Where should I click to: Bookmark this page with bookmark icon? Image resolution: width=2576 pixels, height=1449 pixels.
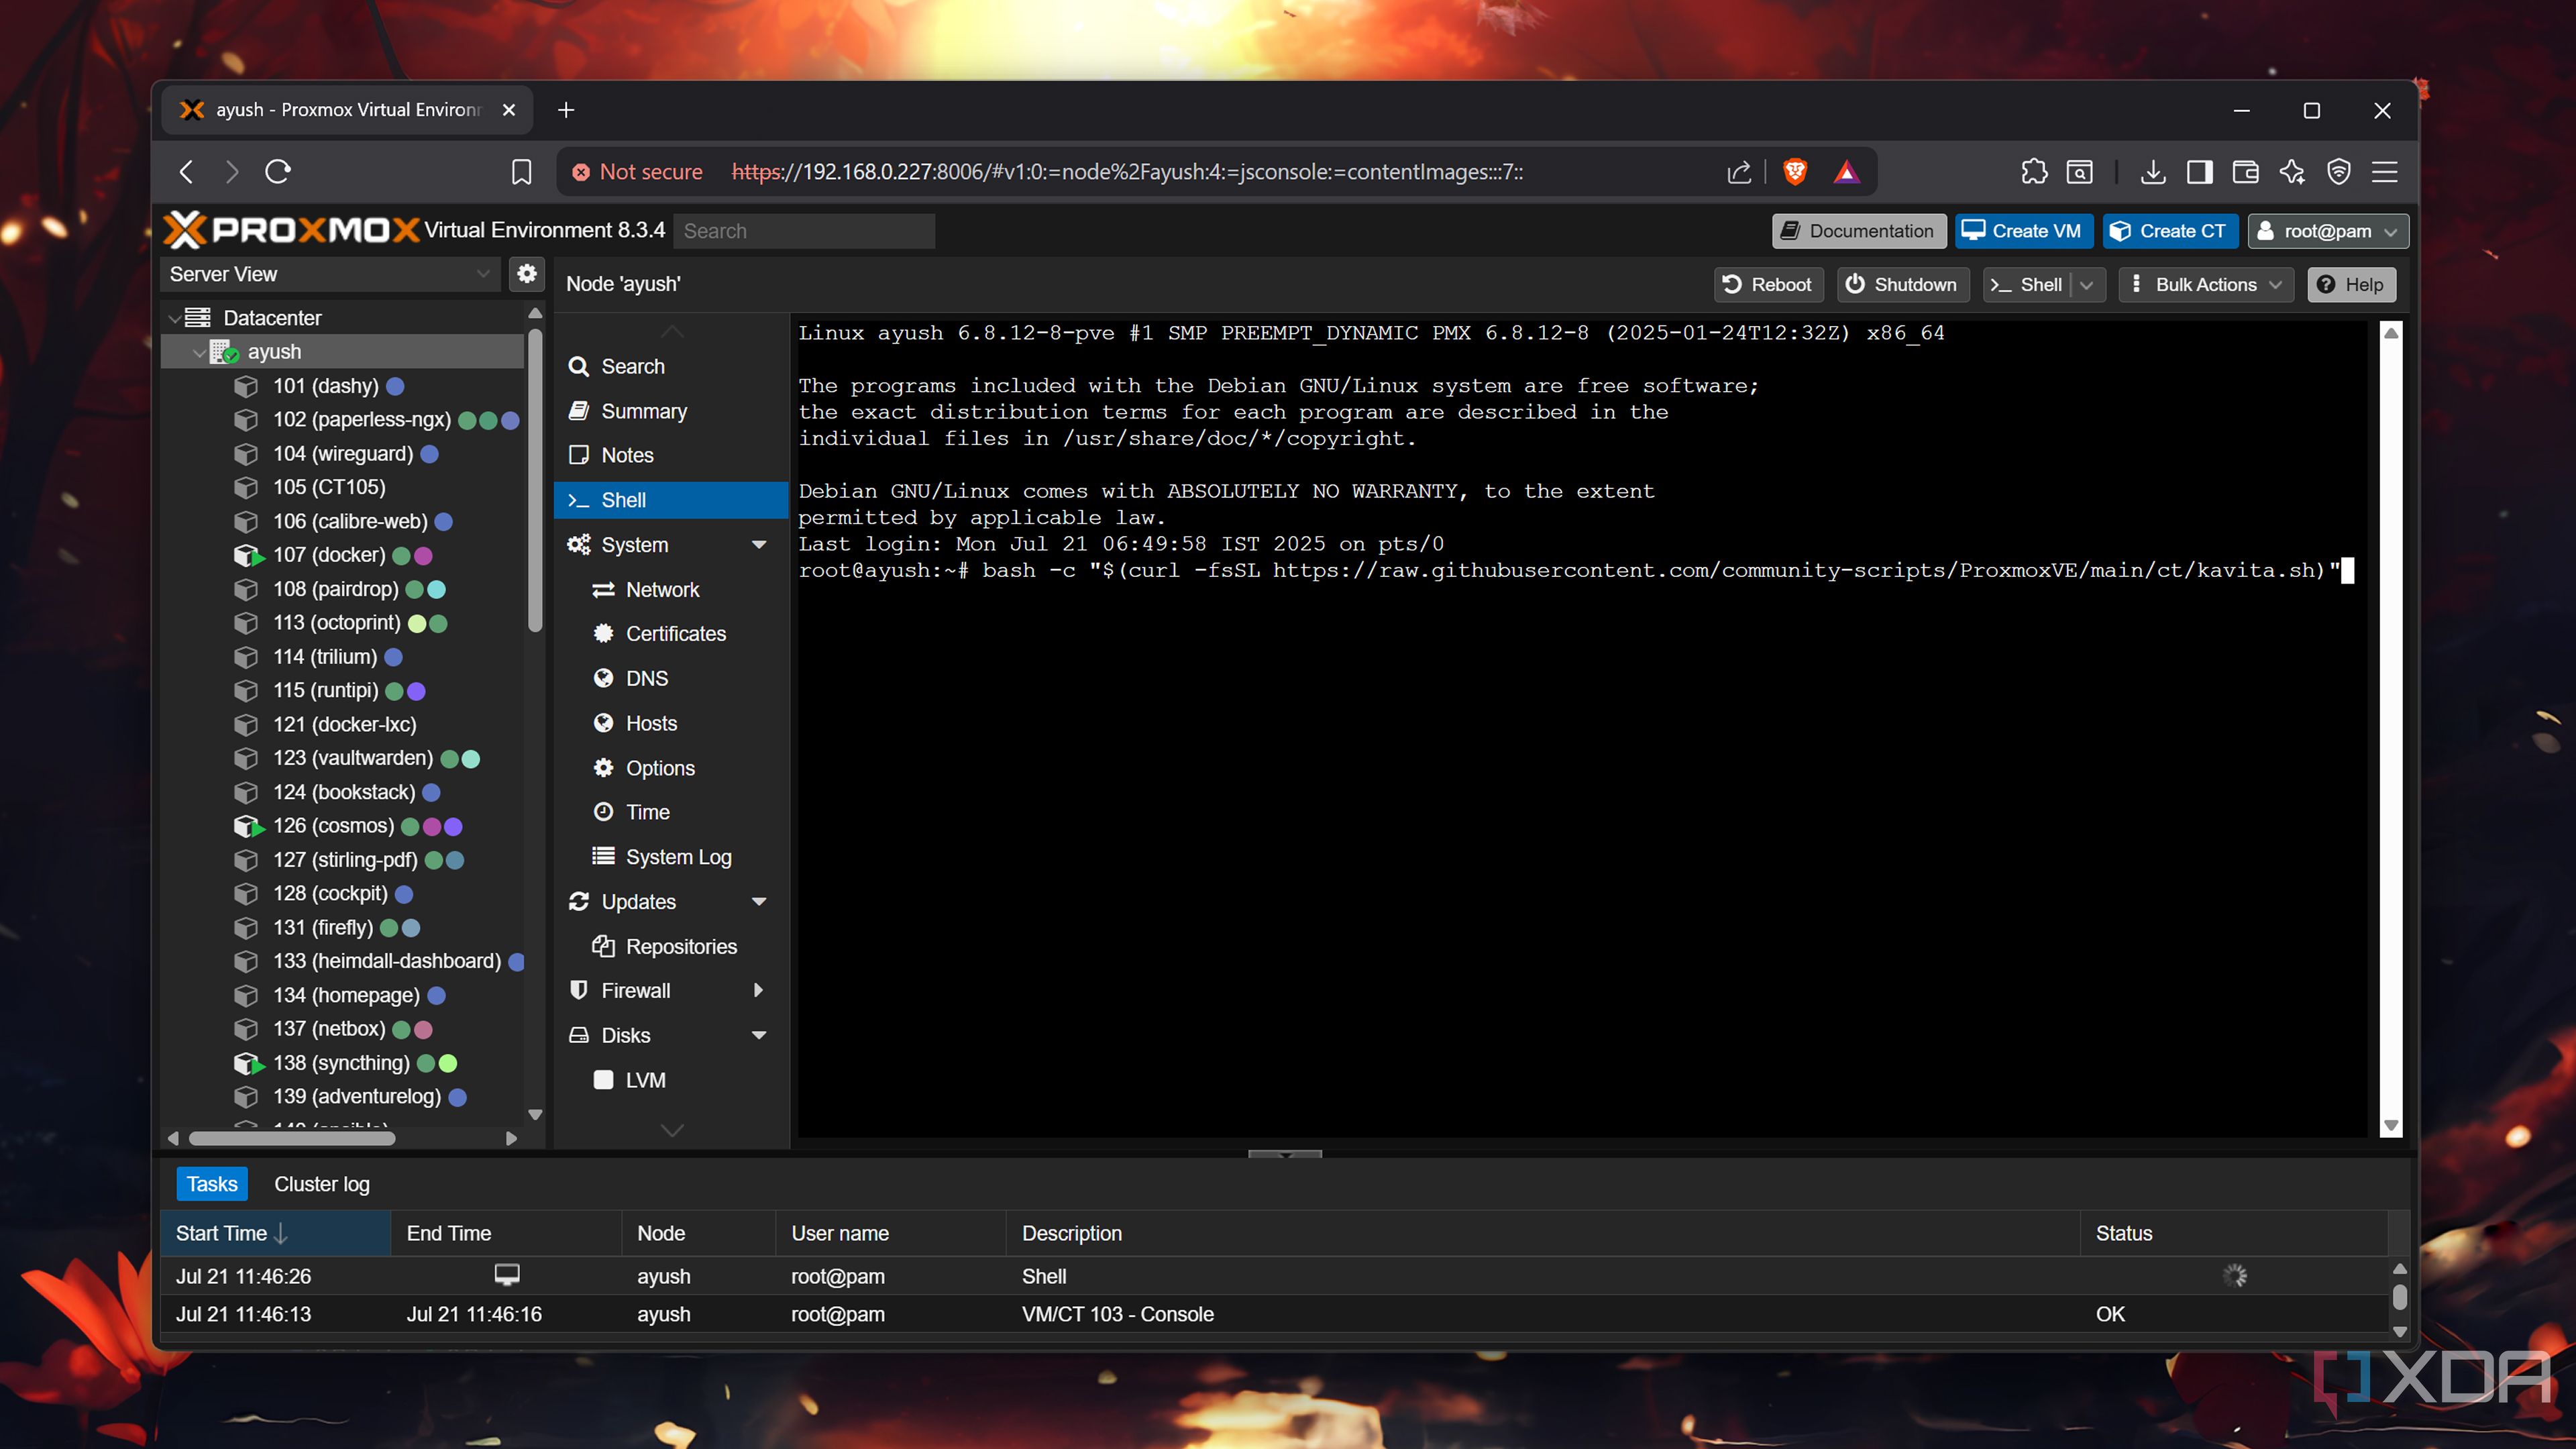[521, 172]
